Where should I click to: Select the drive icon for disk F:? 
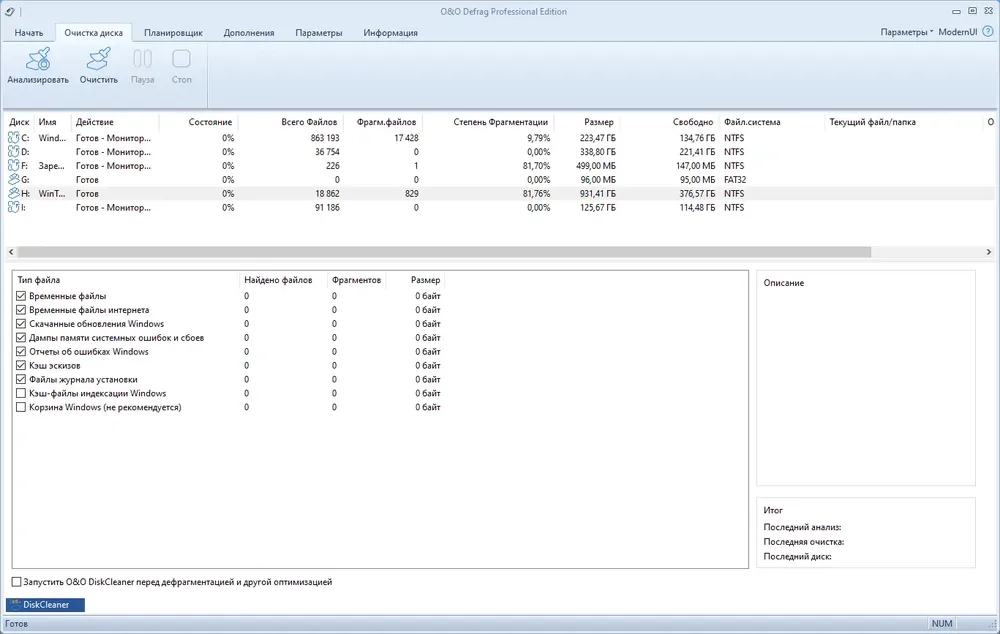(13, 166)
